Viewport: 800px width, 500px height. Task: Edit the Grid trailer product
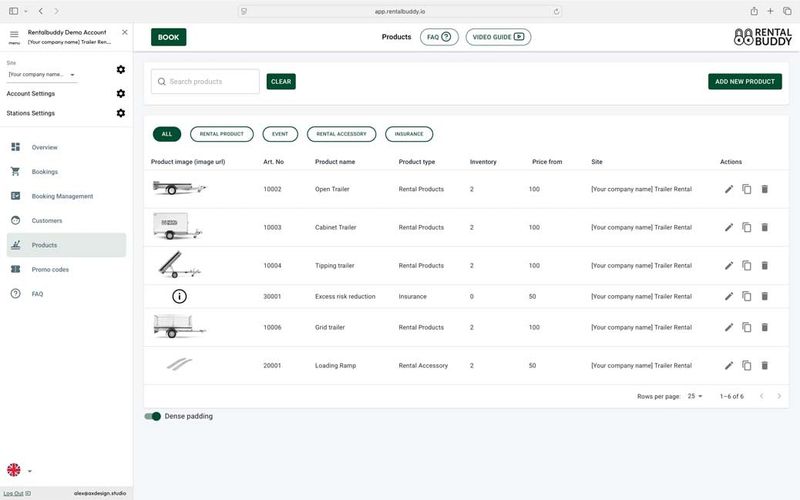tap(729, 328)
